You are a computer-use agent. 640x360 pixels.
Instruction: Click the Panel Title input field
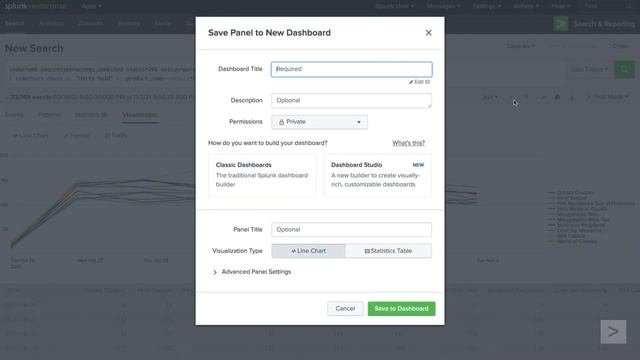click(x=351, y=229)
